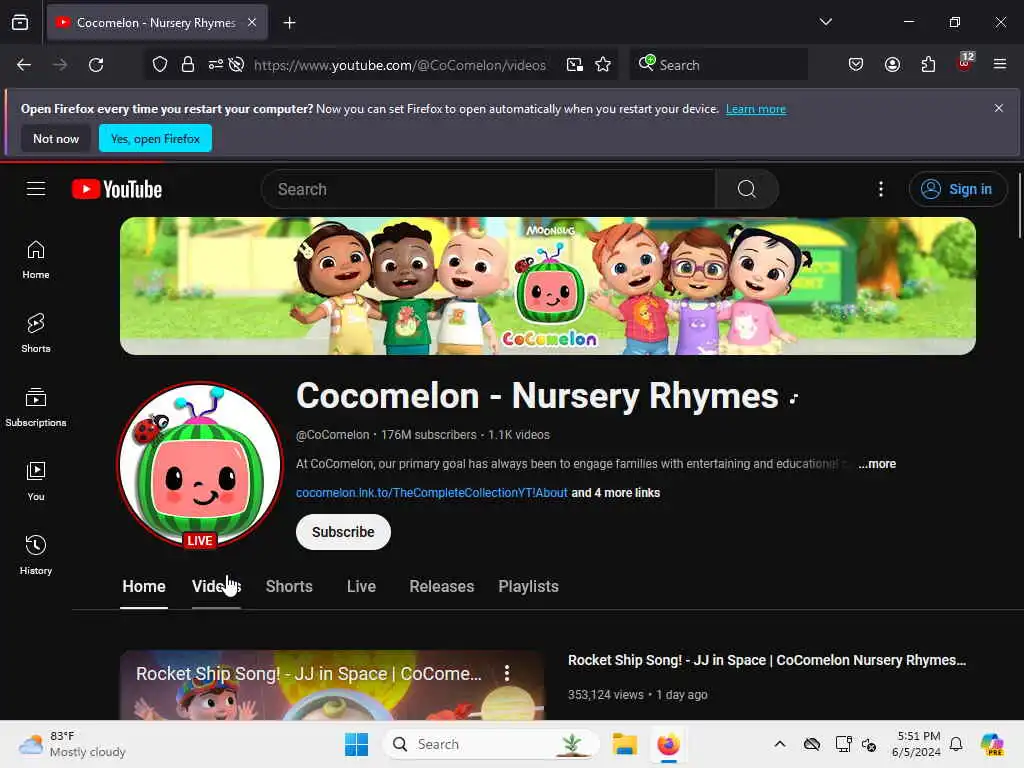Image resolution: width=1024 pixels, height=768 pixels.
Task: Show and 4 more links
Action: [615, 493]
